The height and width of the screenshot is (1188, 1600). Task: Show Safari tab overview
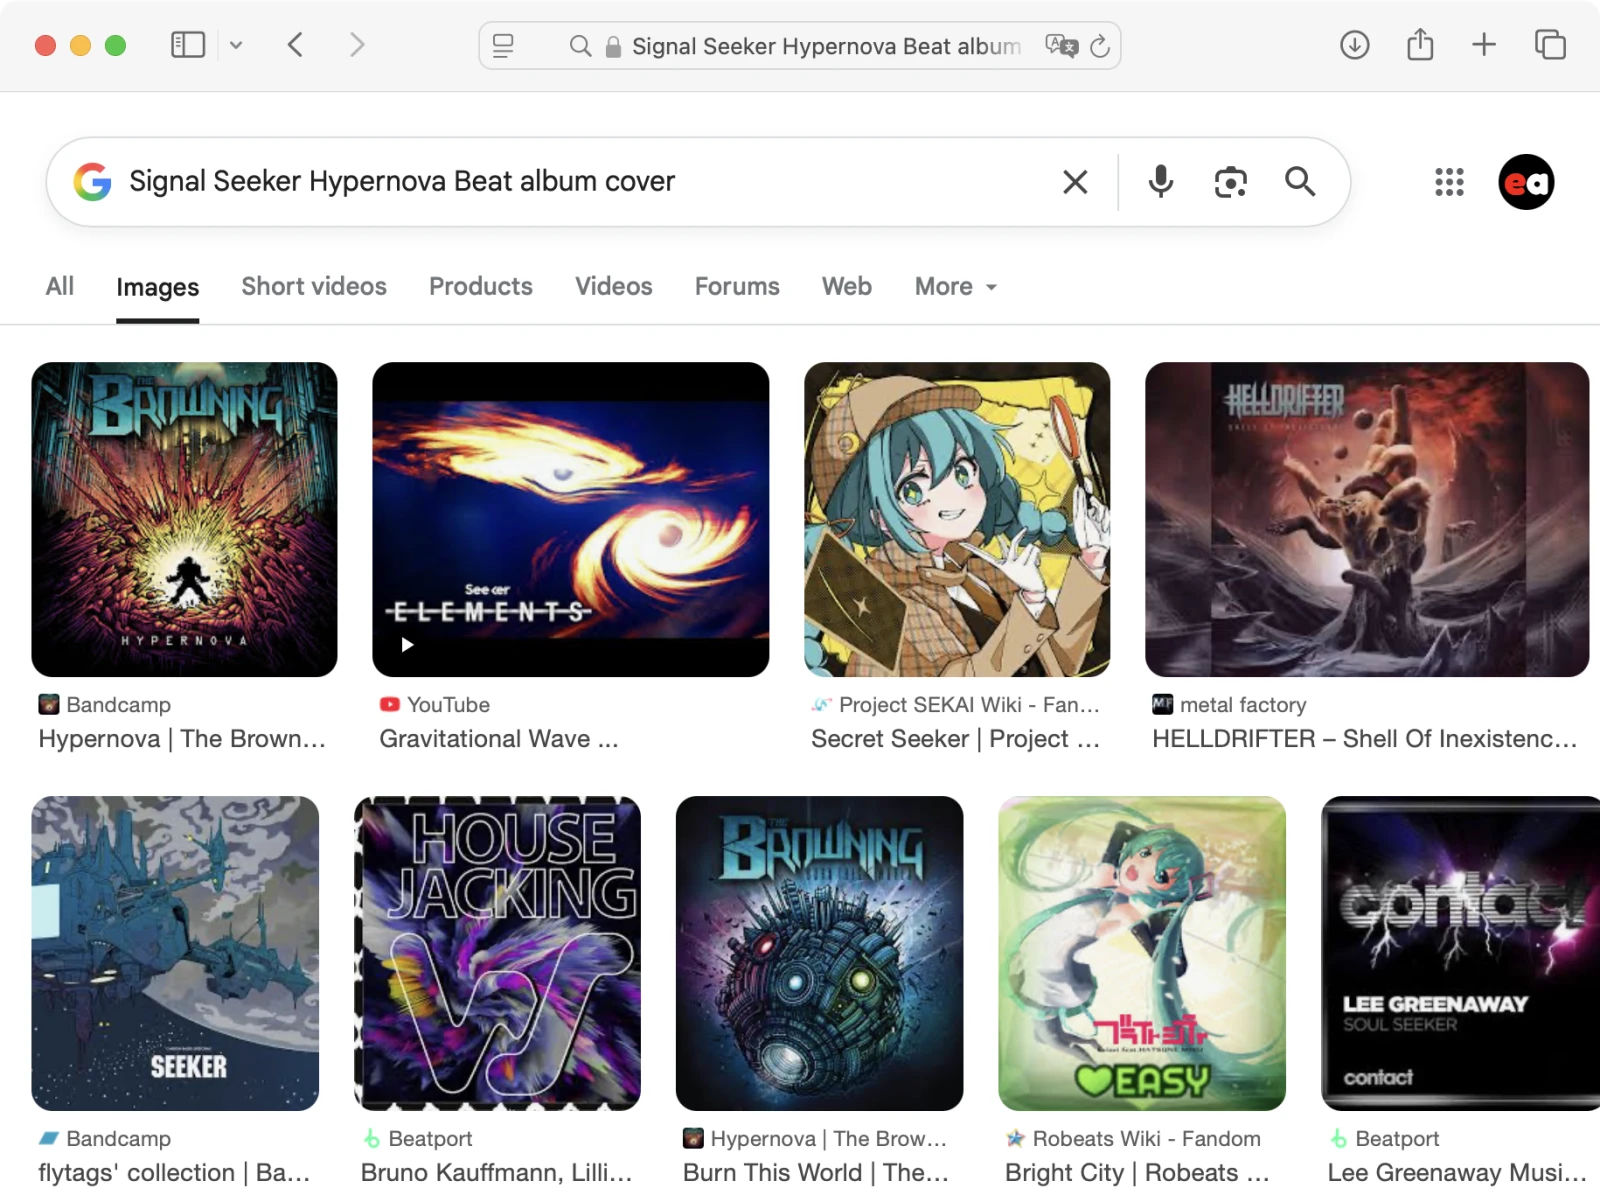1550,45
